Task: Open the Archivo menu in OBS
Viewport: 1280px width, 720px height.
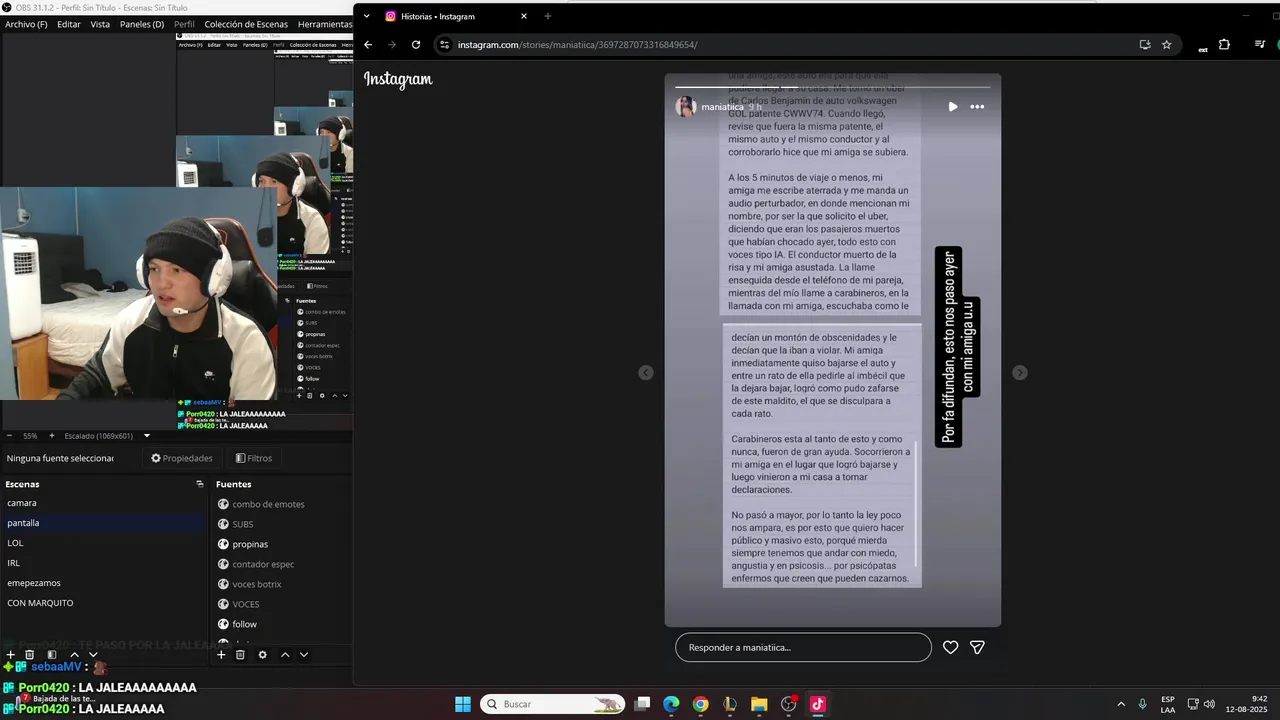Action: click(x=26, y=24)
